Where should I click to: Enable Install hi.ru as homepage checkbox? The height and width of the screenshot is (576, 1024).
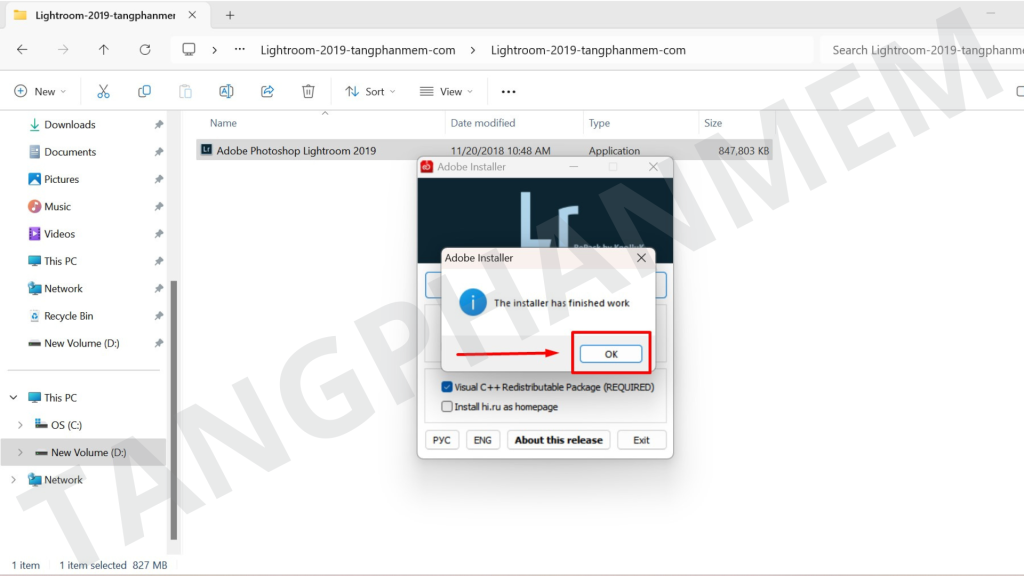pyautogui.click(x=447, y=407)
